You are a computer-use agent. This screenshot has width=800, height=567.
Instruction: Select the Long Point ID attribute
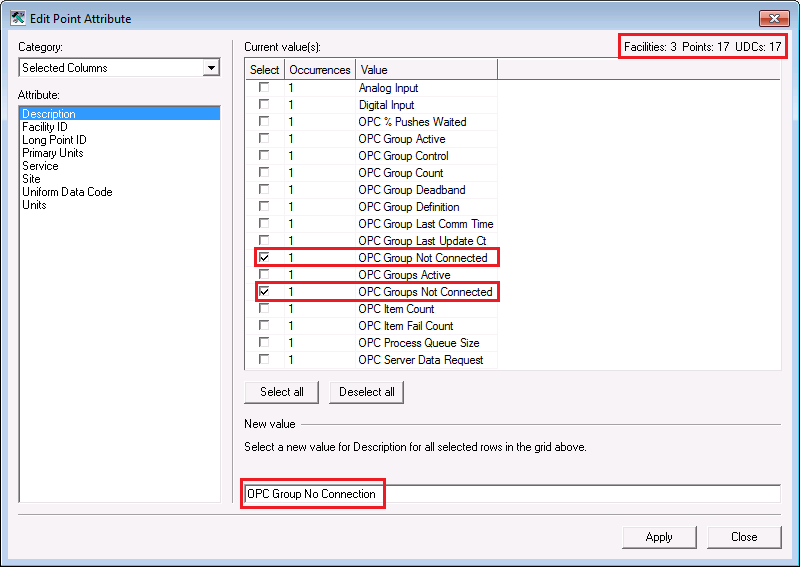(x=54, y=140)
